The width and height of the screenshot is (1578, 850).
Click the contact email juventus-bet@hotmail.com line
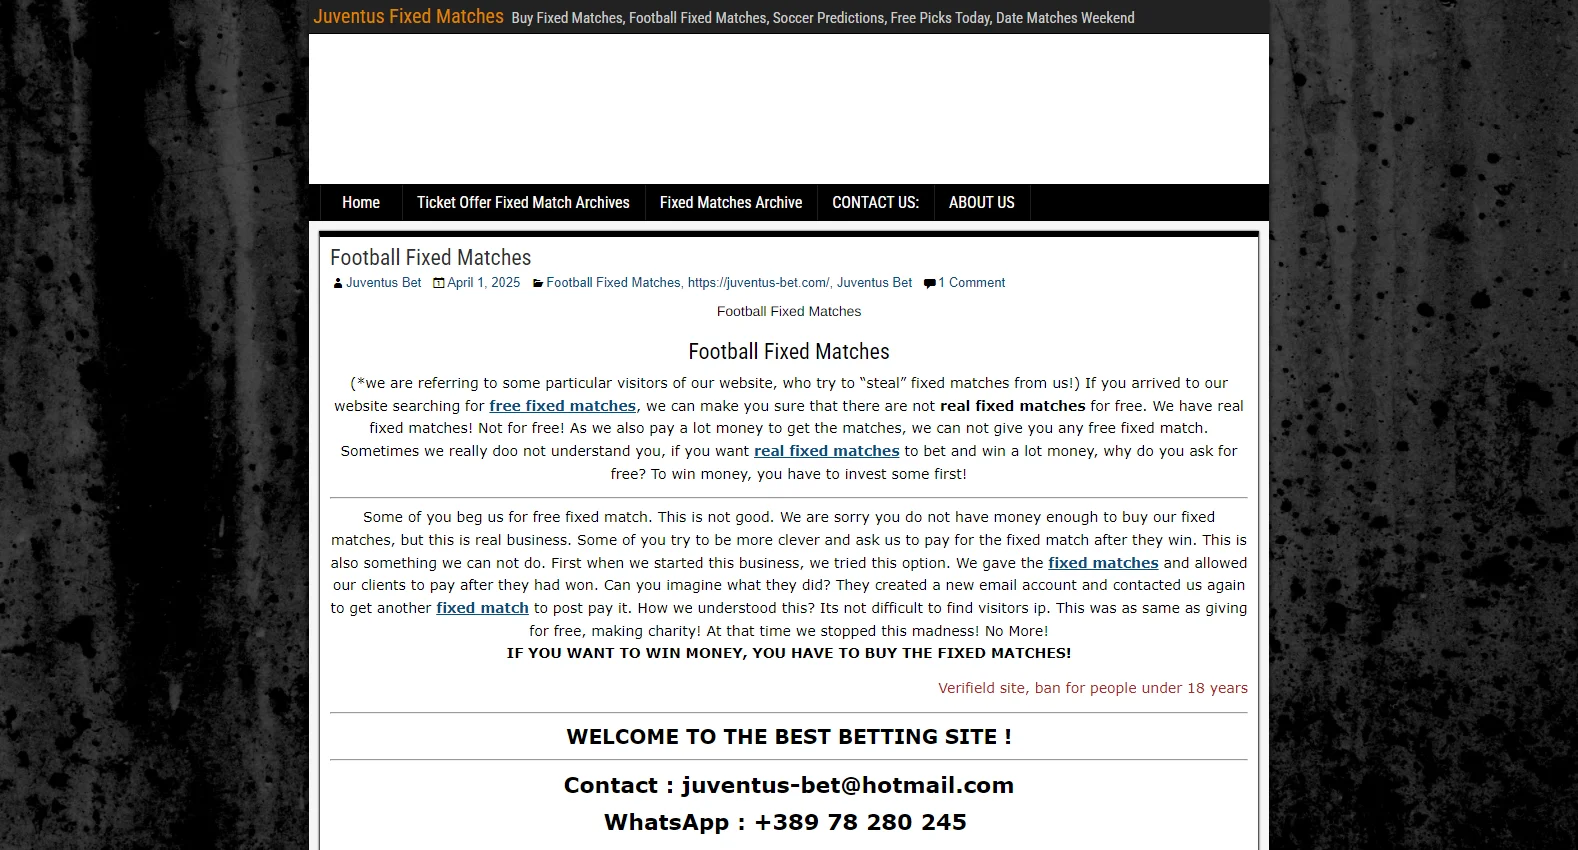click(x=789, y=785)
